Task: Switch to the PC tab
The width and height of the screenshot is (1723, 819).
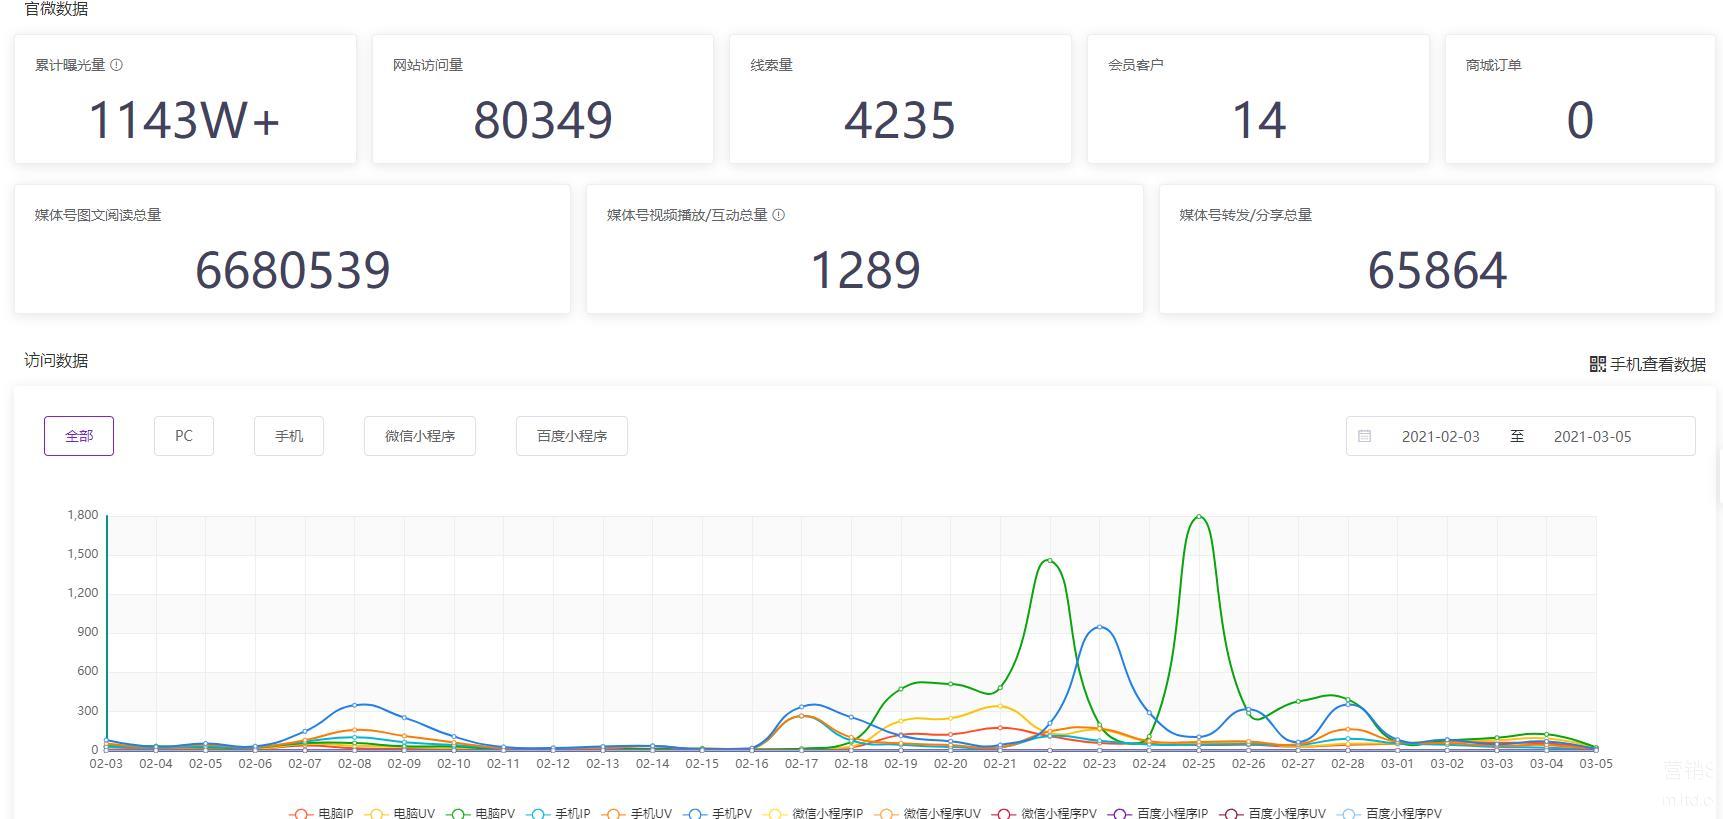Action: click(184, 436)
